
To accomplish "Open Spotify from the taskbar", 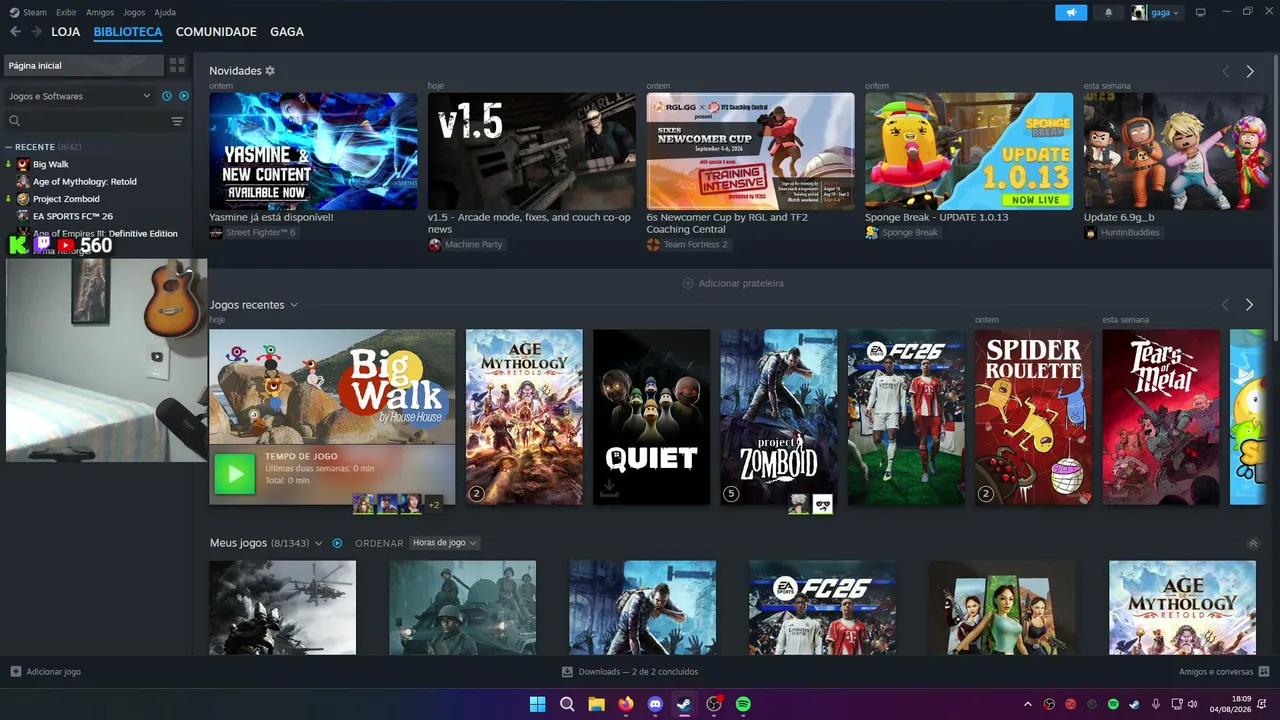I will 743,704.
